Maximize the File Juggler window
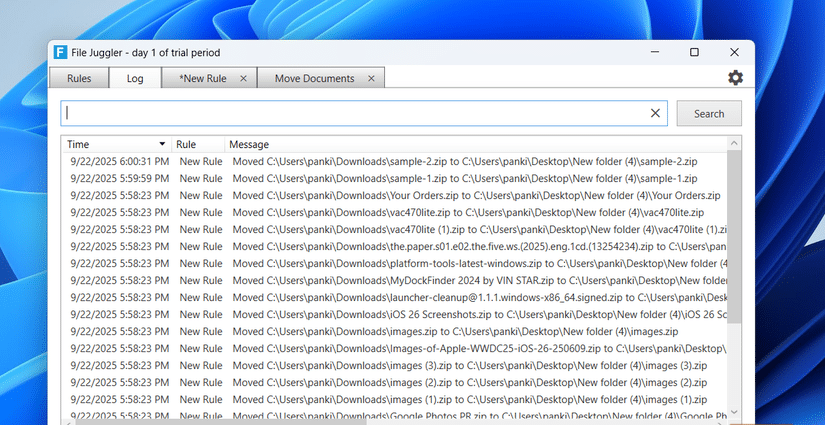825x425 pixels. point(694,52)
